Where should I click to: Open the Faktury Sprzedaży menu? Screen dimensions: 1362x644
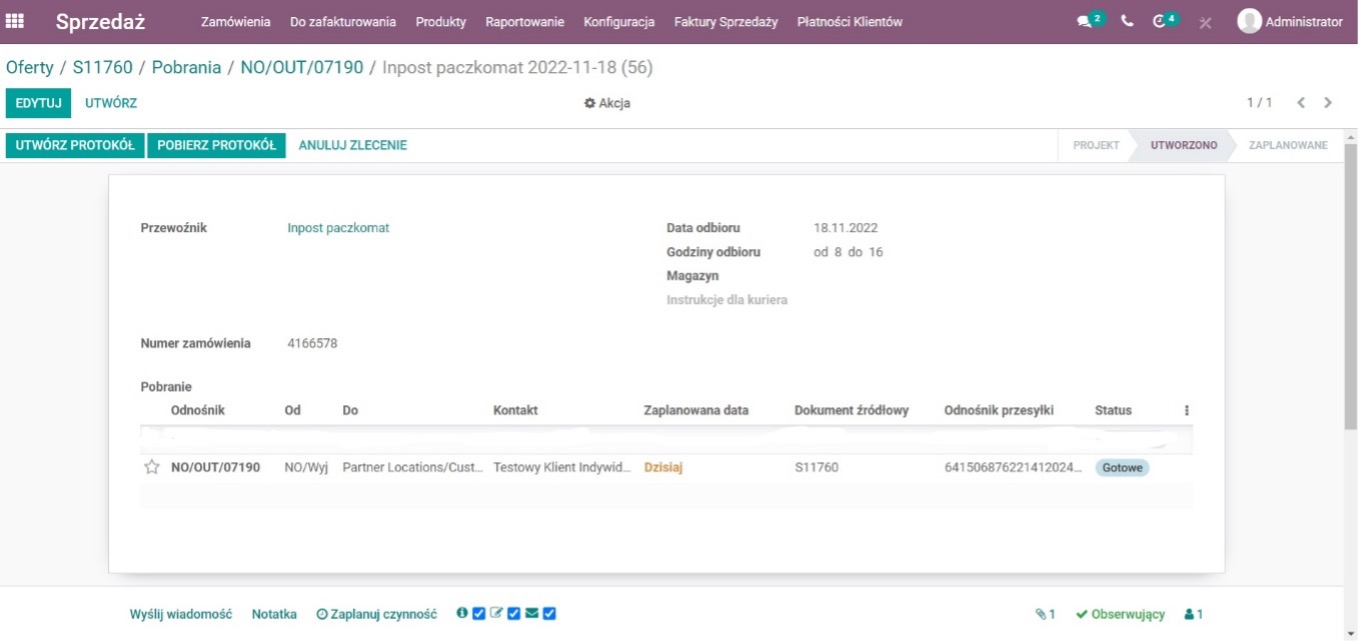(x=726, y=21)
